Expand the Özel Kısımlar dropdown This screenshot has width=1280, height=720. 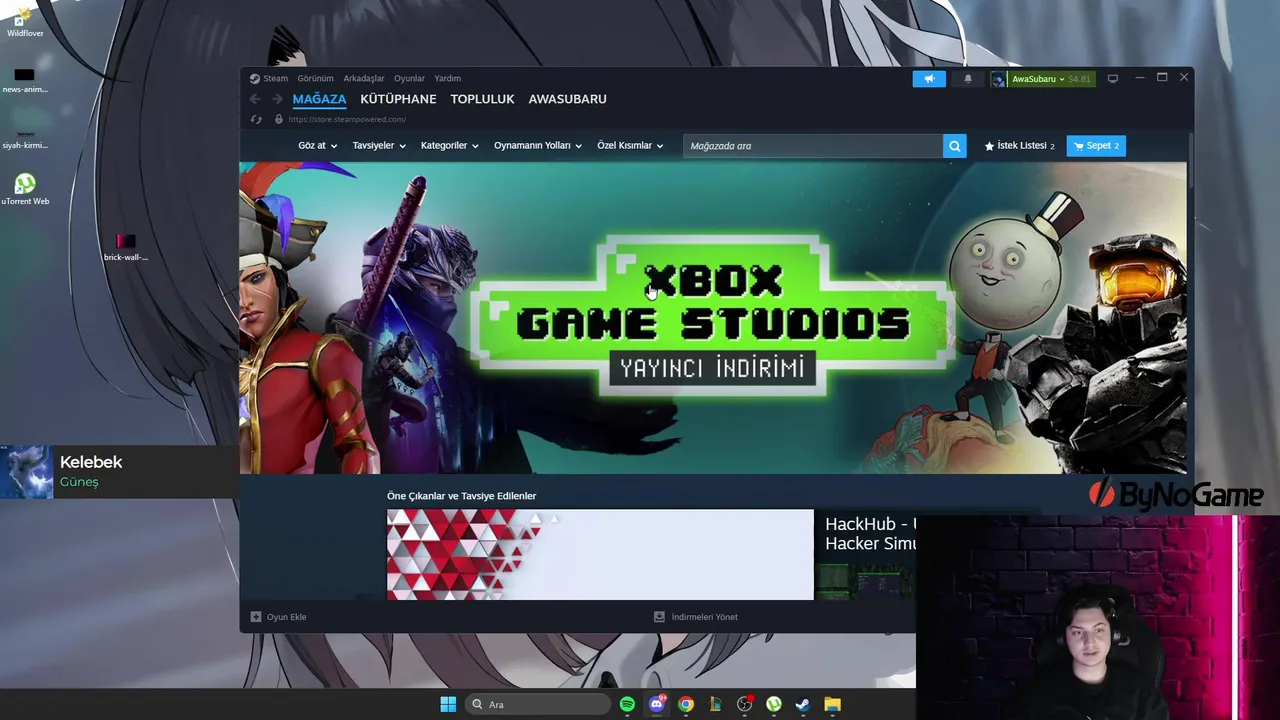pyautogui.click(x=630, y=146)
